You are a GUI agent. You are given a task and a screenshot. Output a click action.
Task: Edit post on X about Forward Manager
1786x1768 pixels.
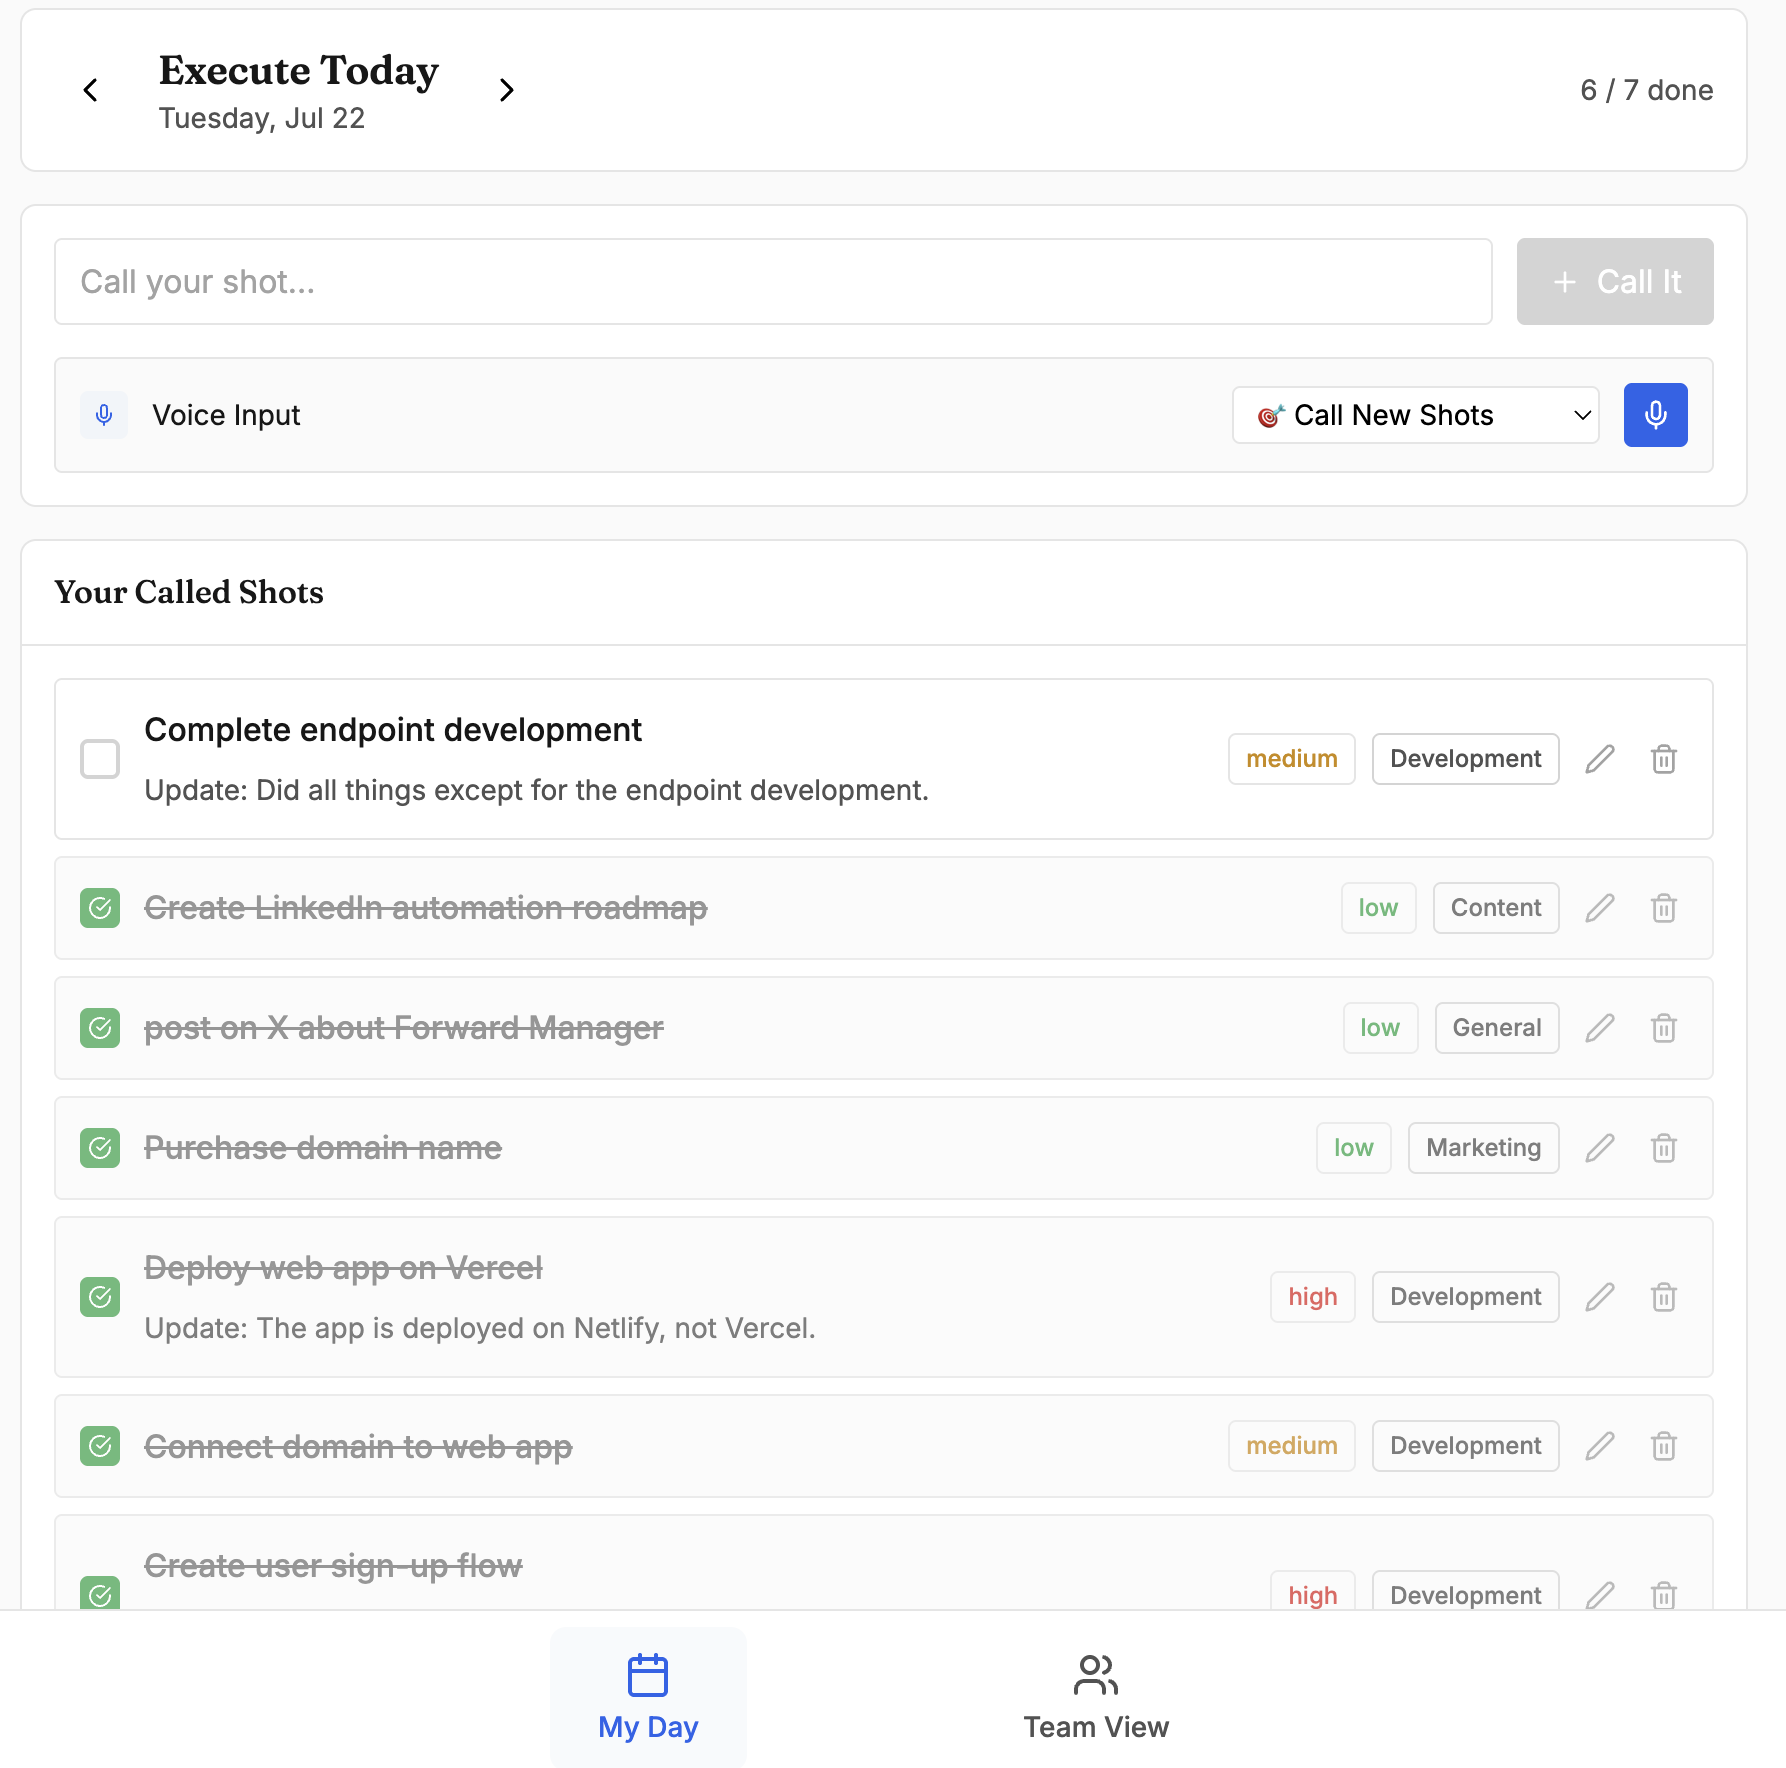pyautogui.click(x=1600, y=1028)
